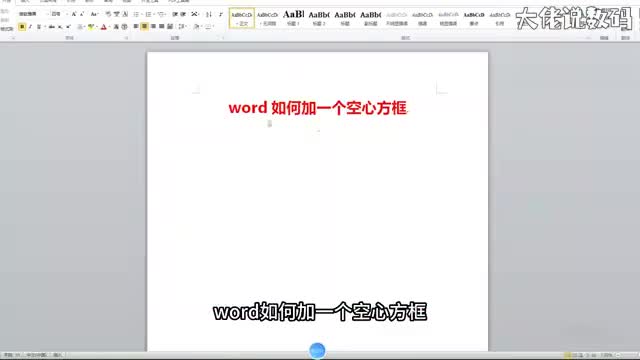This screenshot has width=640, height=360.
Task: Open text effects dropdown
Action: click(81, 27)
